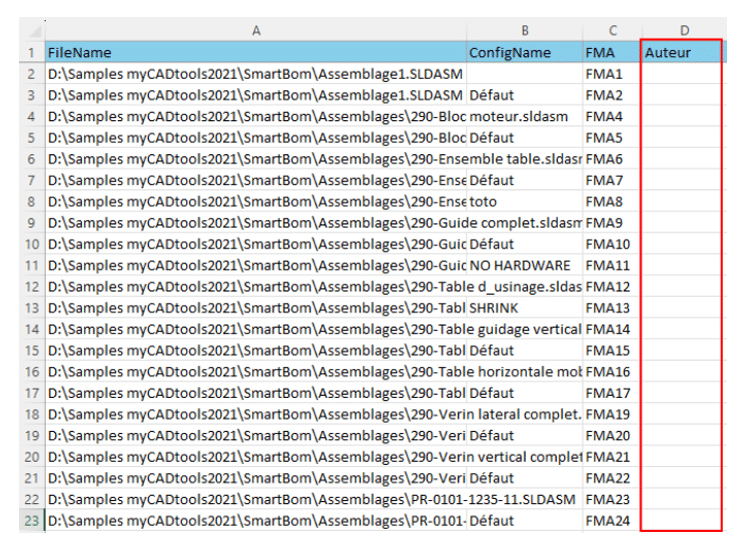Select row 18 header
The image size is (747, 552).
(x=31, y=414)
